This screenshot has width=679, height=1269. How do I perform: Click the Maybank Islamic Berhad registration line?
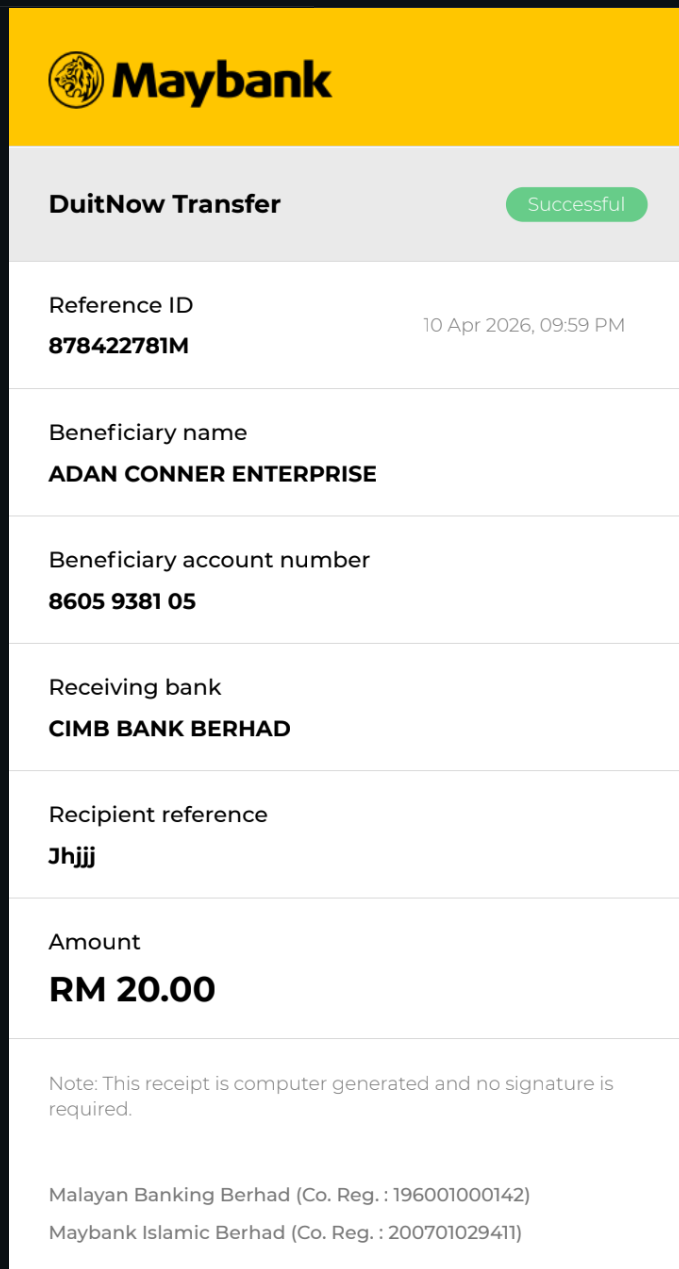[285, 1232]
